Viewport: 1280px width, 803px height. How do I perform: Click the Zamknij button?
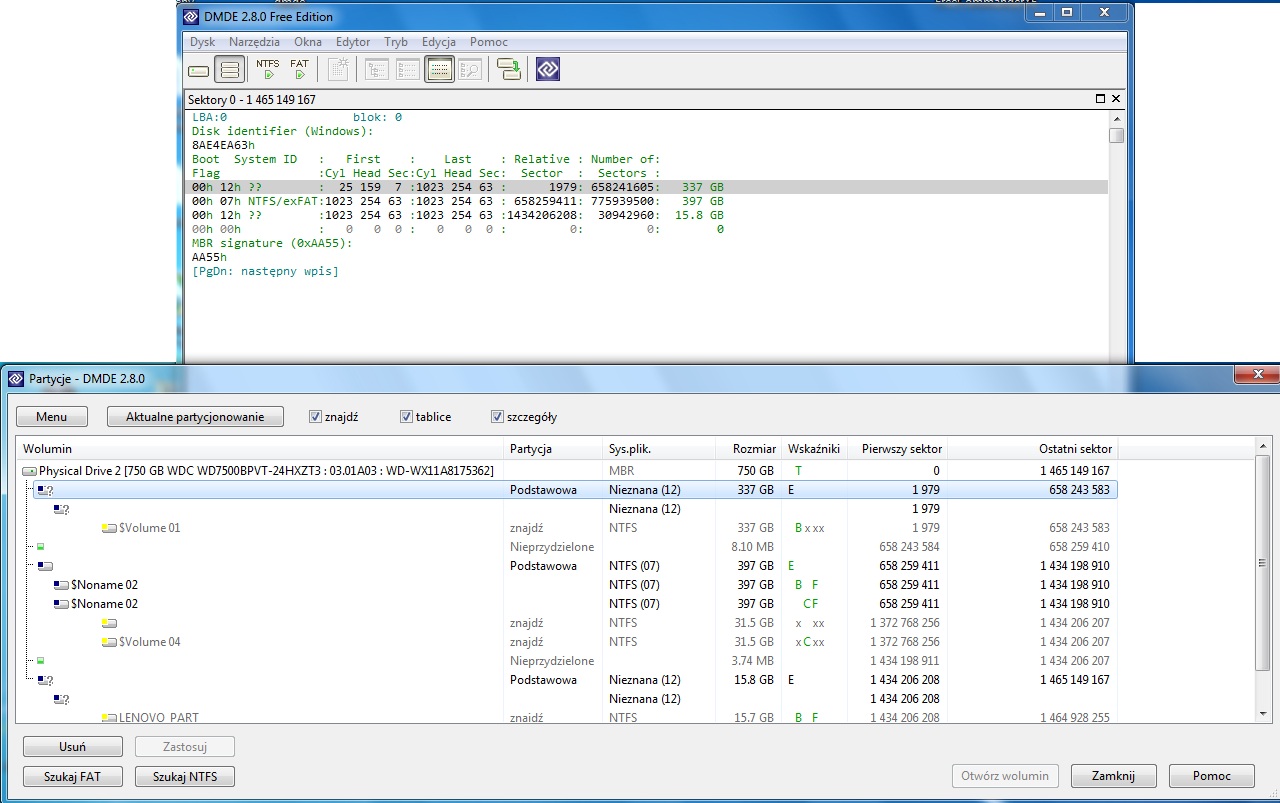(1113, 776)
